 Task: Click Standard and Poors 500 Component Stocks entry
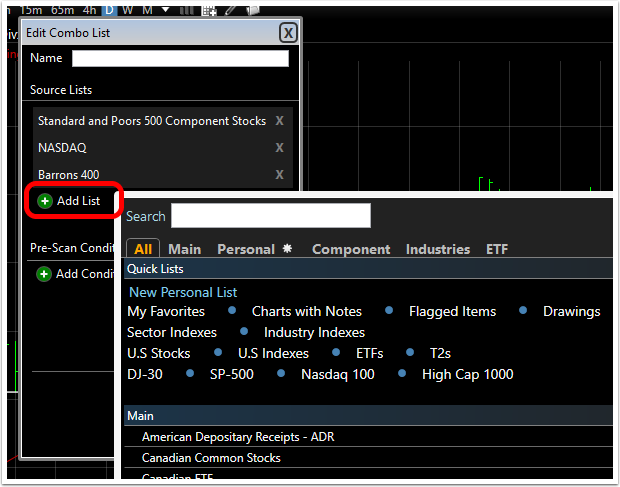pyautogui.click(x=152, y=121)
